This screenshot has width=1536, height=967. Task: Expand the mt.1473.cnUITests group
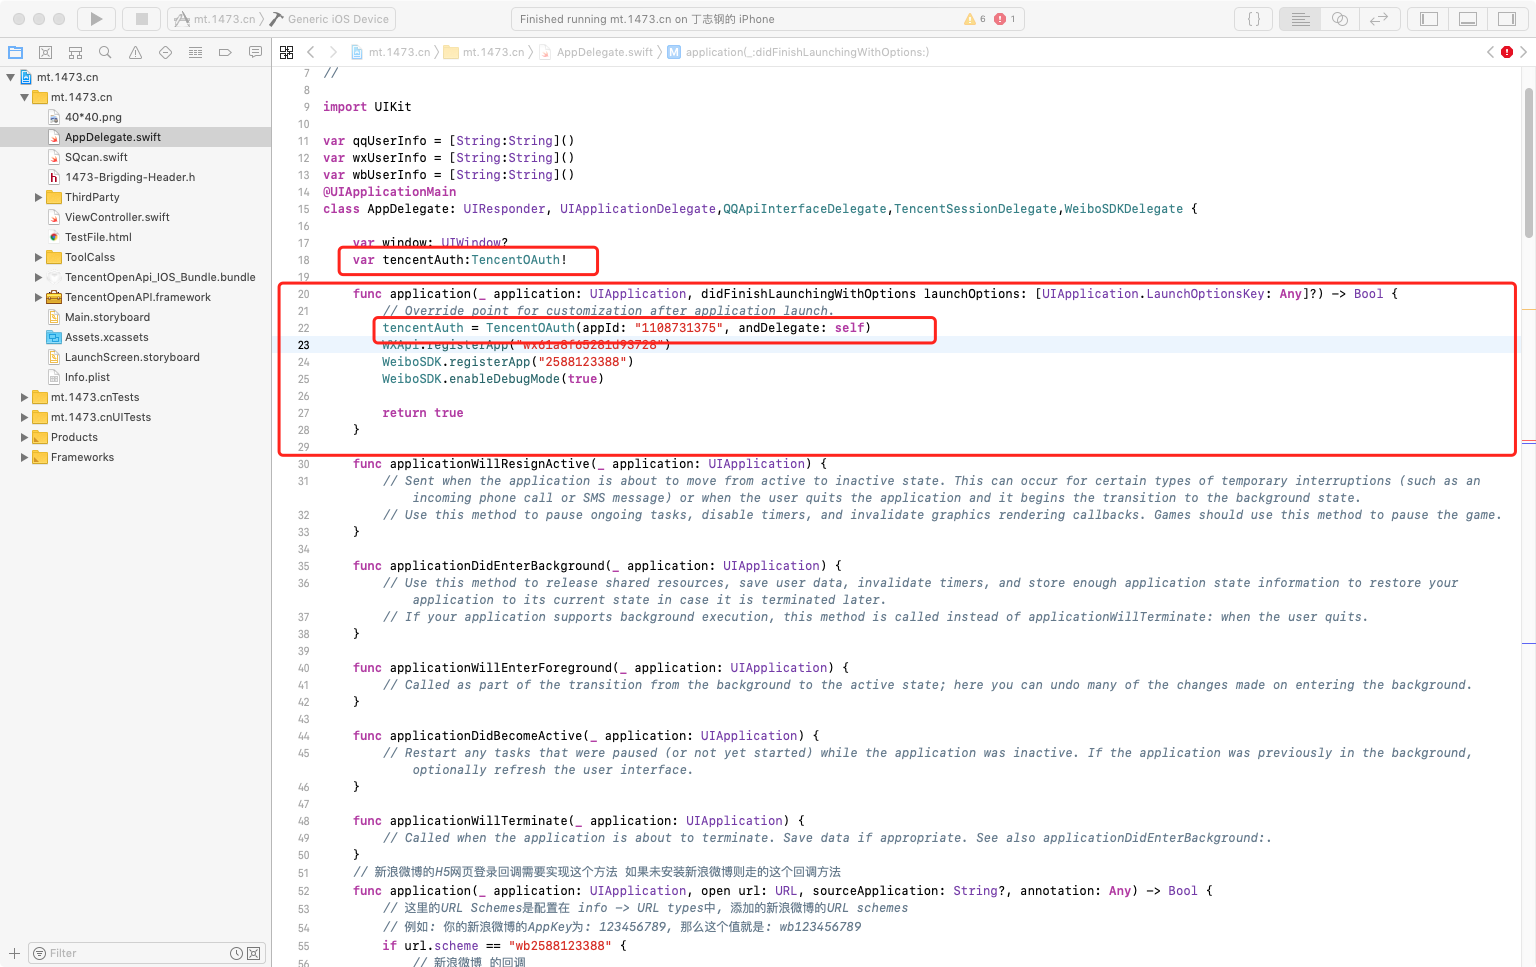coord(25,417)
